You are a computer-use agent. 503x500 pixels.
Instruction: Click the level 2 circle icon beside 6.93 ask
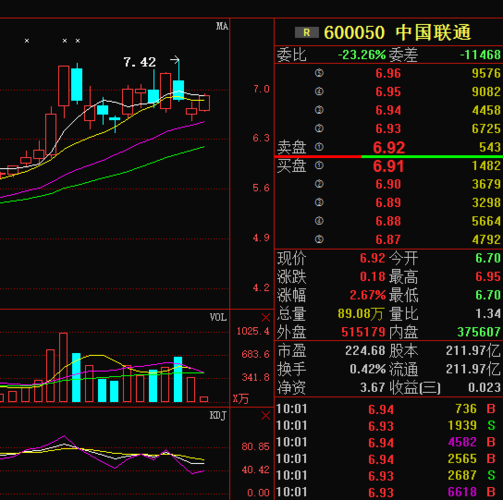[x=319, y=128]
